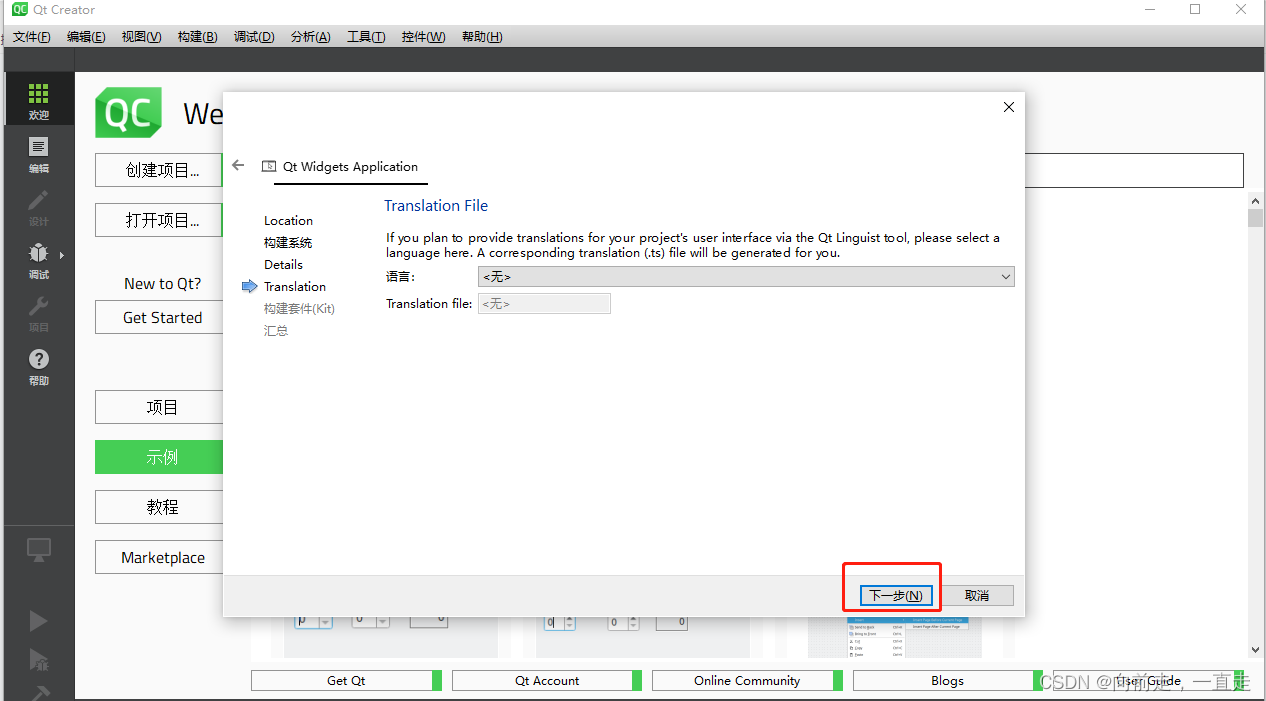Click the Location wizard step
This screenshot has height=701, width=1266.
pos(288,220)
